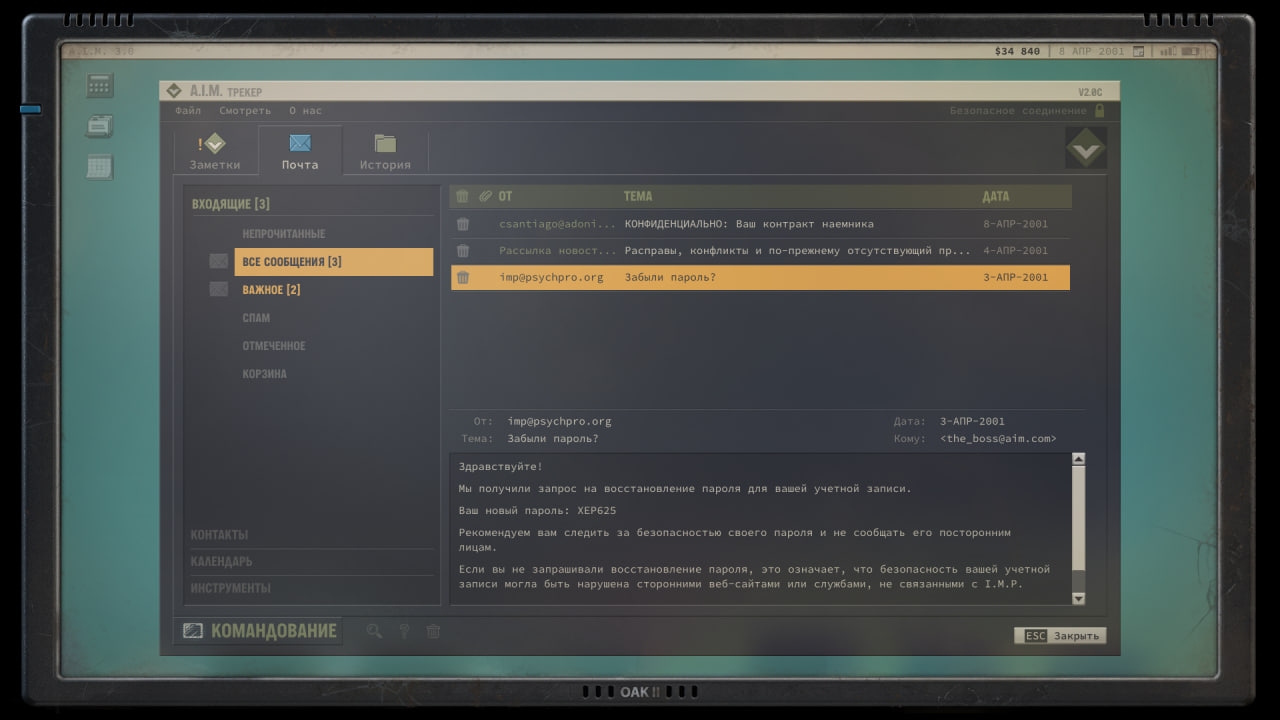Click the $34 840 money balance
The width and height of the screenshot is (1280, 720).
tap(1017, 51)
